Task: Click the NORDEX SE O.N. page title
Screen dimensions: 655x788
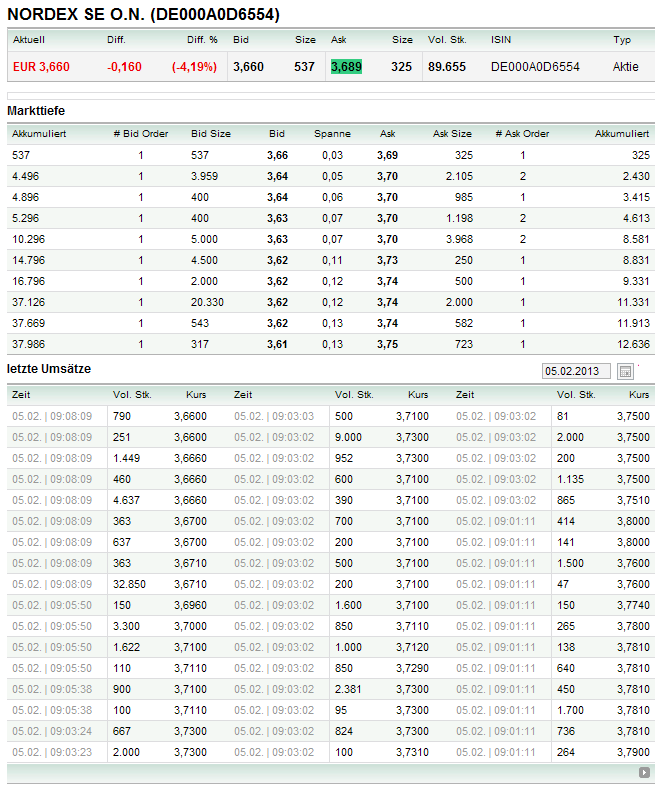Action: click(143, 14)
